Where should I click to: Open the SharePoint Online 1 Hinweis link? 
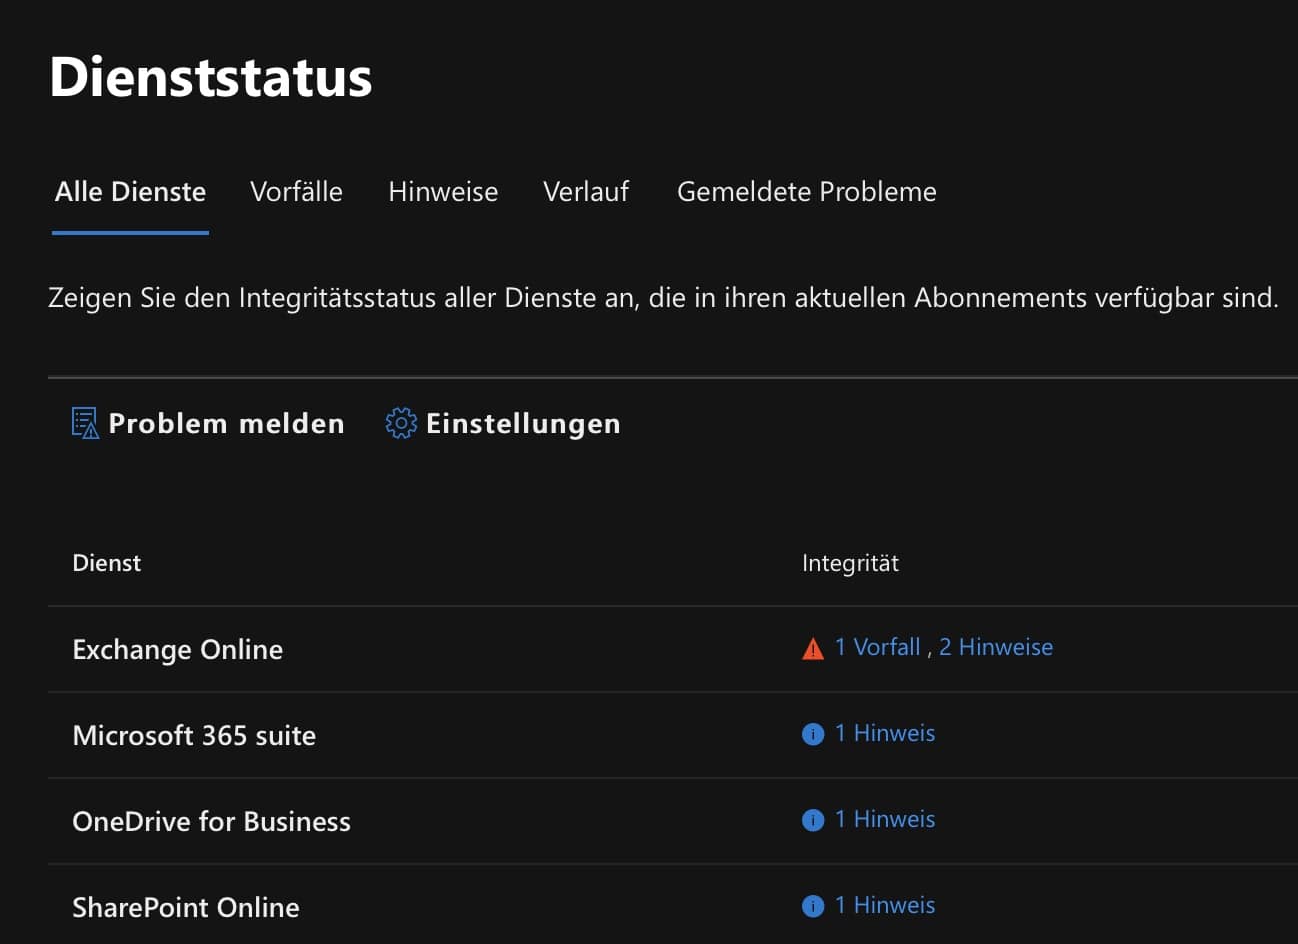click(885, 905)
